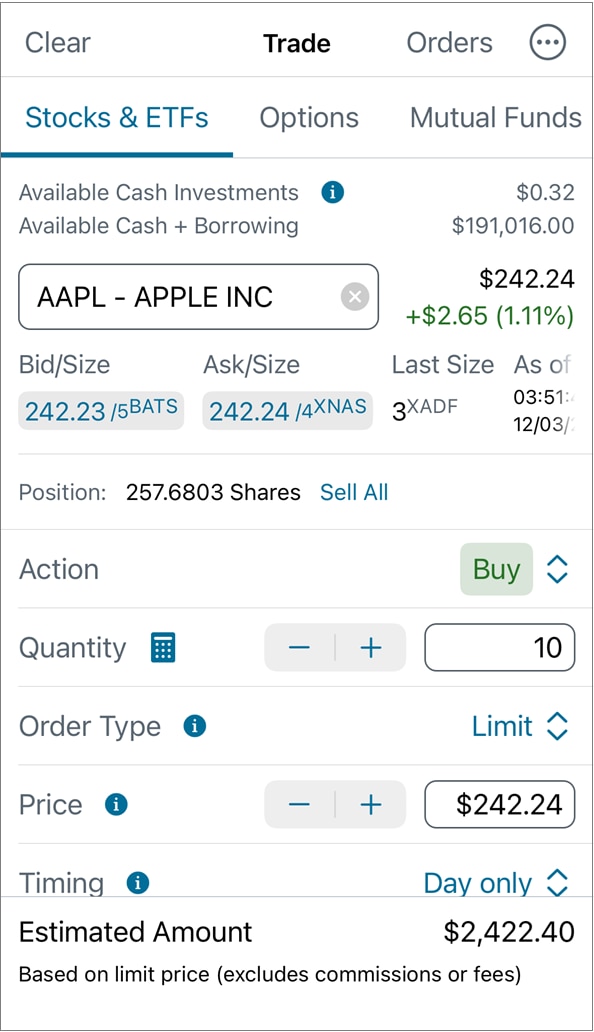
Task: Change the Buy action selector
Action: pos(514,569)
